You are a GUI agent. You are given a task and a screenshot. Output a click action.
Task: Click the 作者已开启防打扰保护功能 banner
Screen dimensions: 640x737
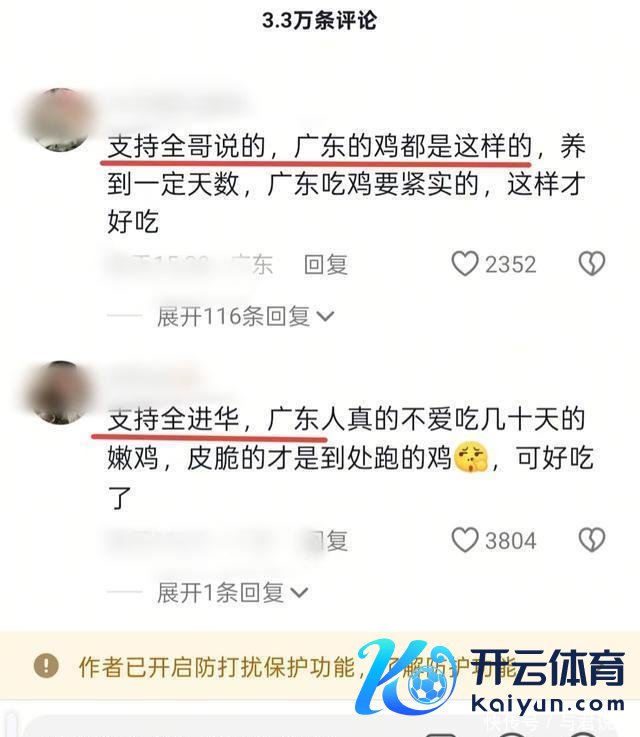pyautogui.click(x=320, y=666)
